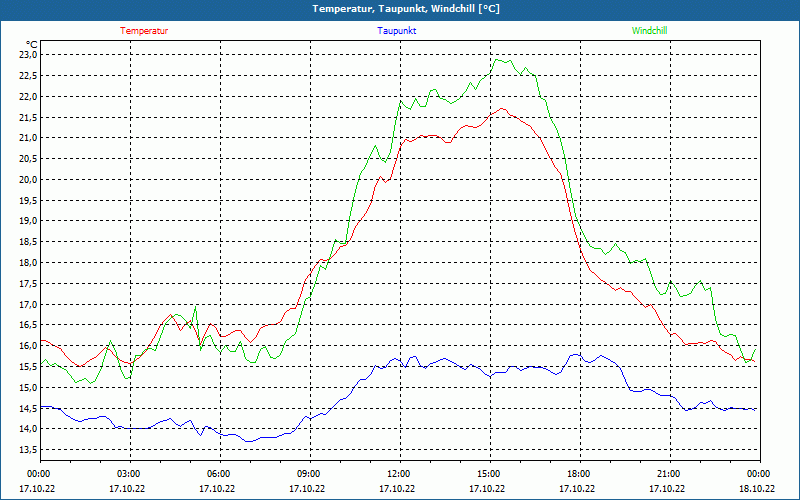Pick the 09:00 time axis label
Image resolution: width=800 pixels, height=500 pixels.
[309, 474]
